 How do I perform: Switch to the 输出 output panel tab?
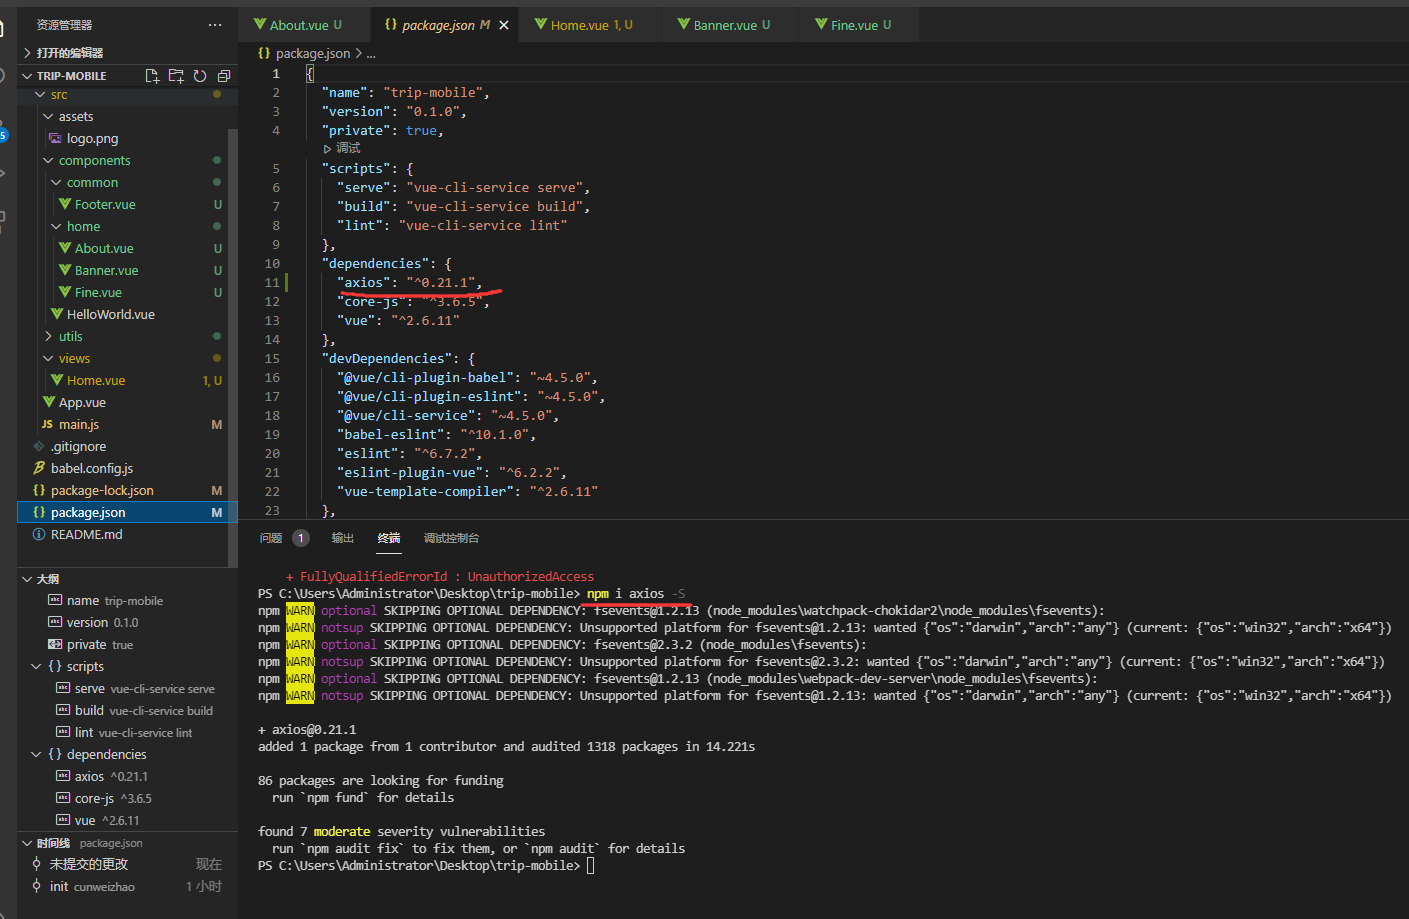coord(343,538)
